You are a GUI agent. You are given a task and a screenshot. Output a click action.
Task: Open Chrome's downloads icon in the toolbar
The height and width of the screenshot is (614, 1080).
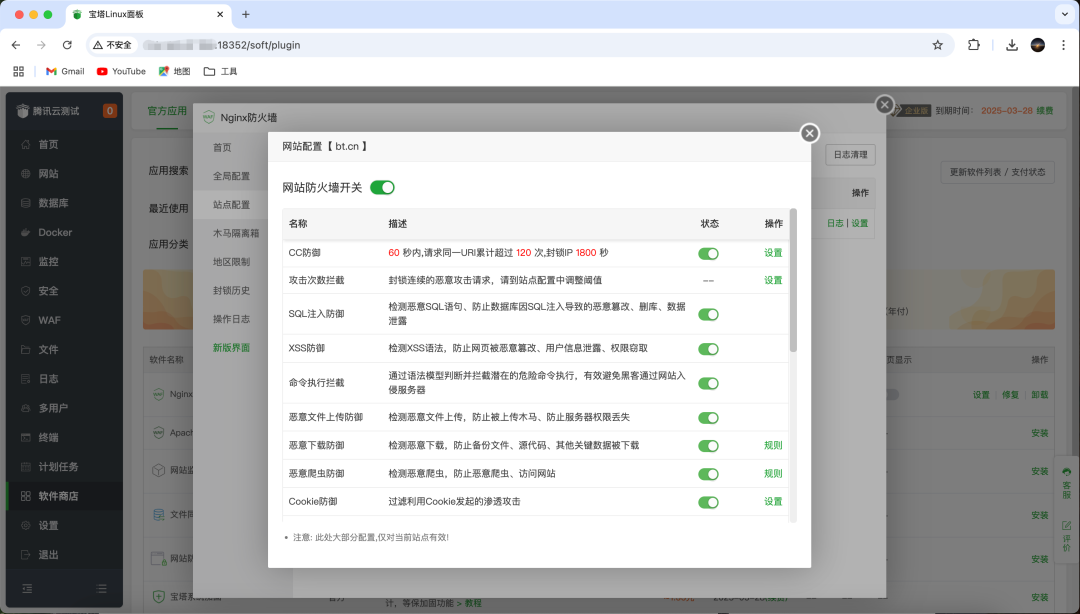coord(1011,45)
